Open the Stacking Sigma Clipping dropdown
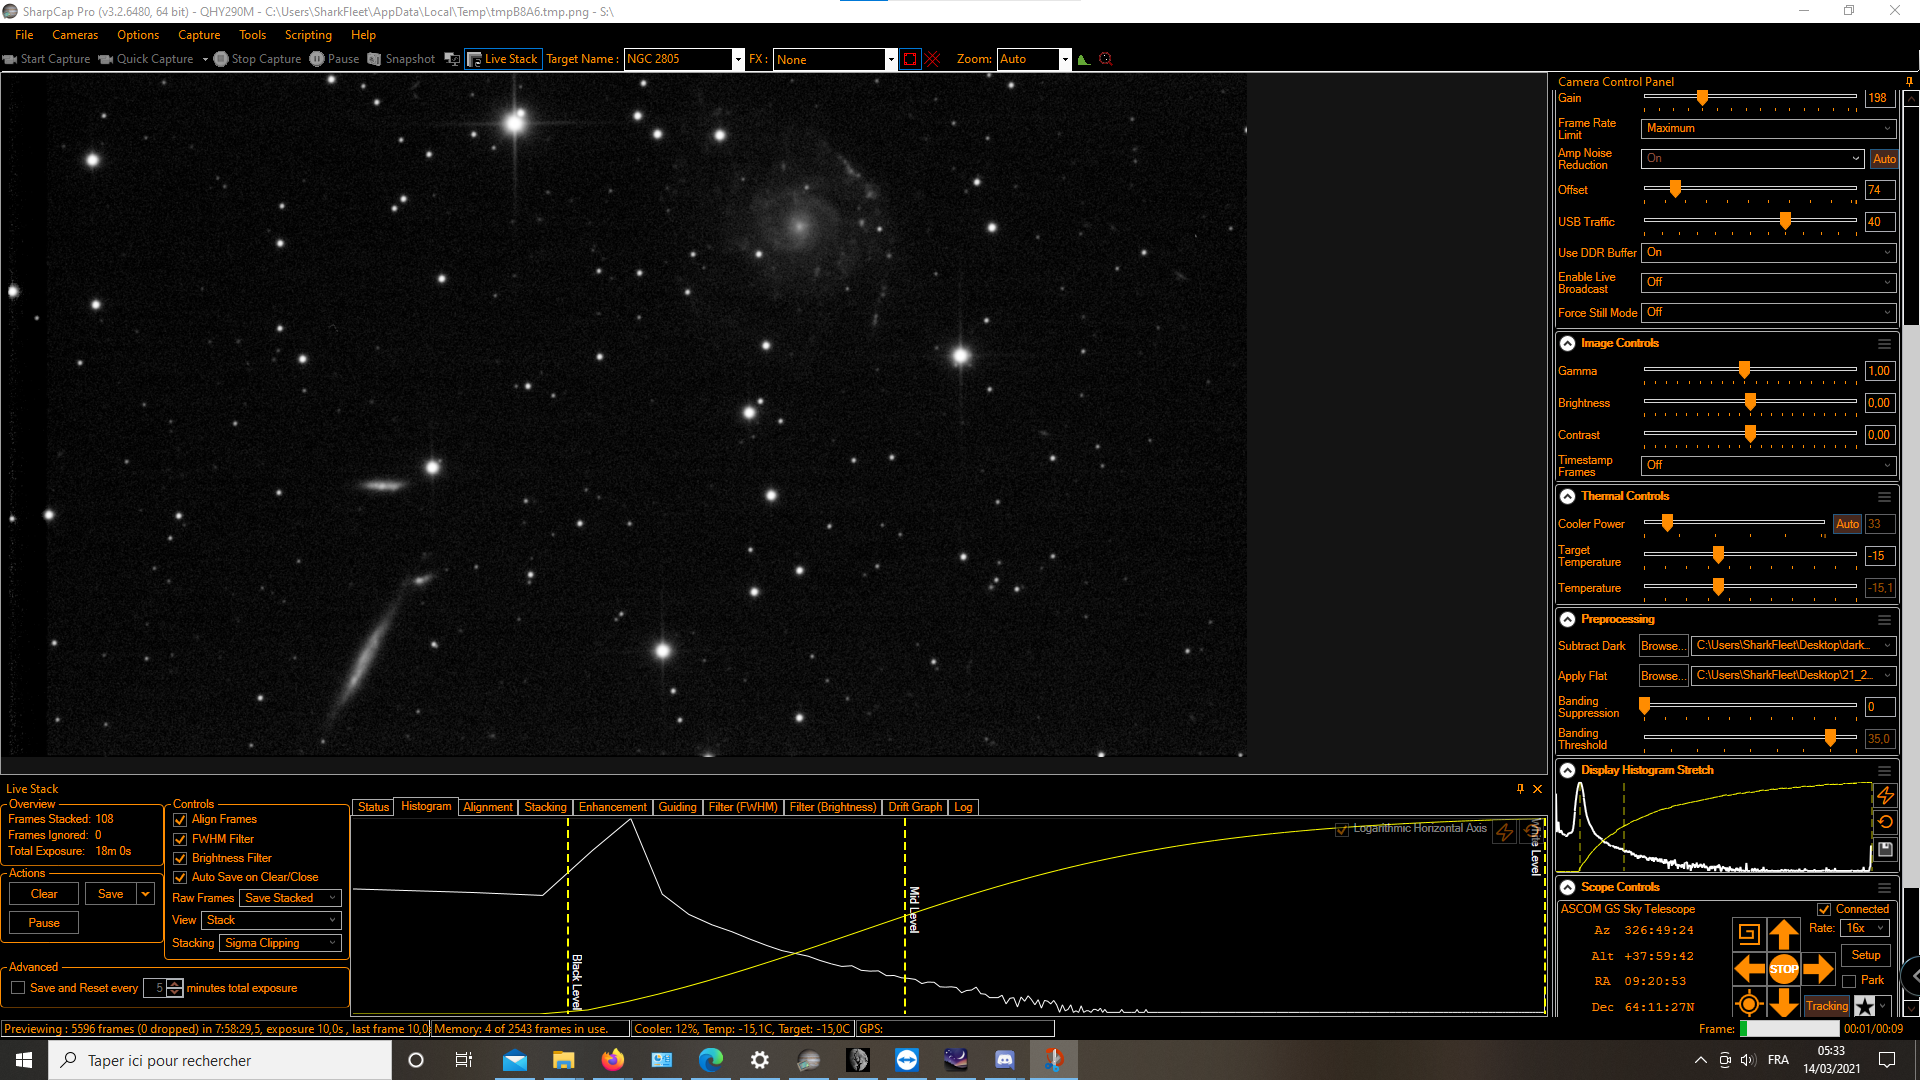The width and height of the screenshot is (1920, 1080). pyautogui.click(x=280, y=943)
